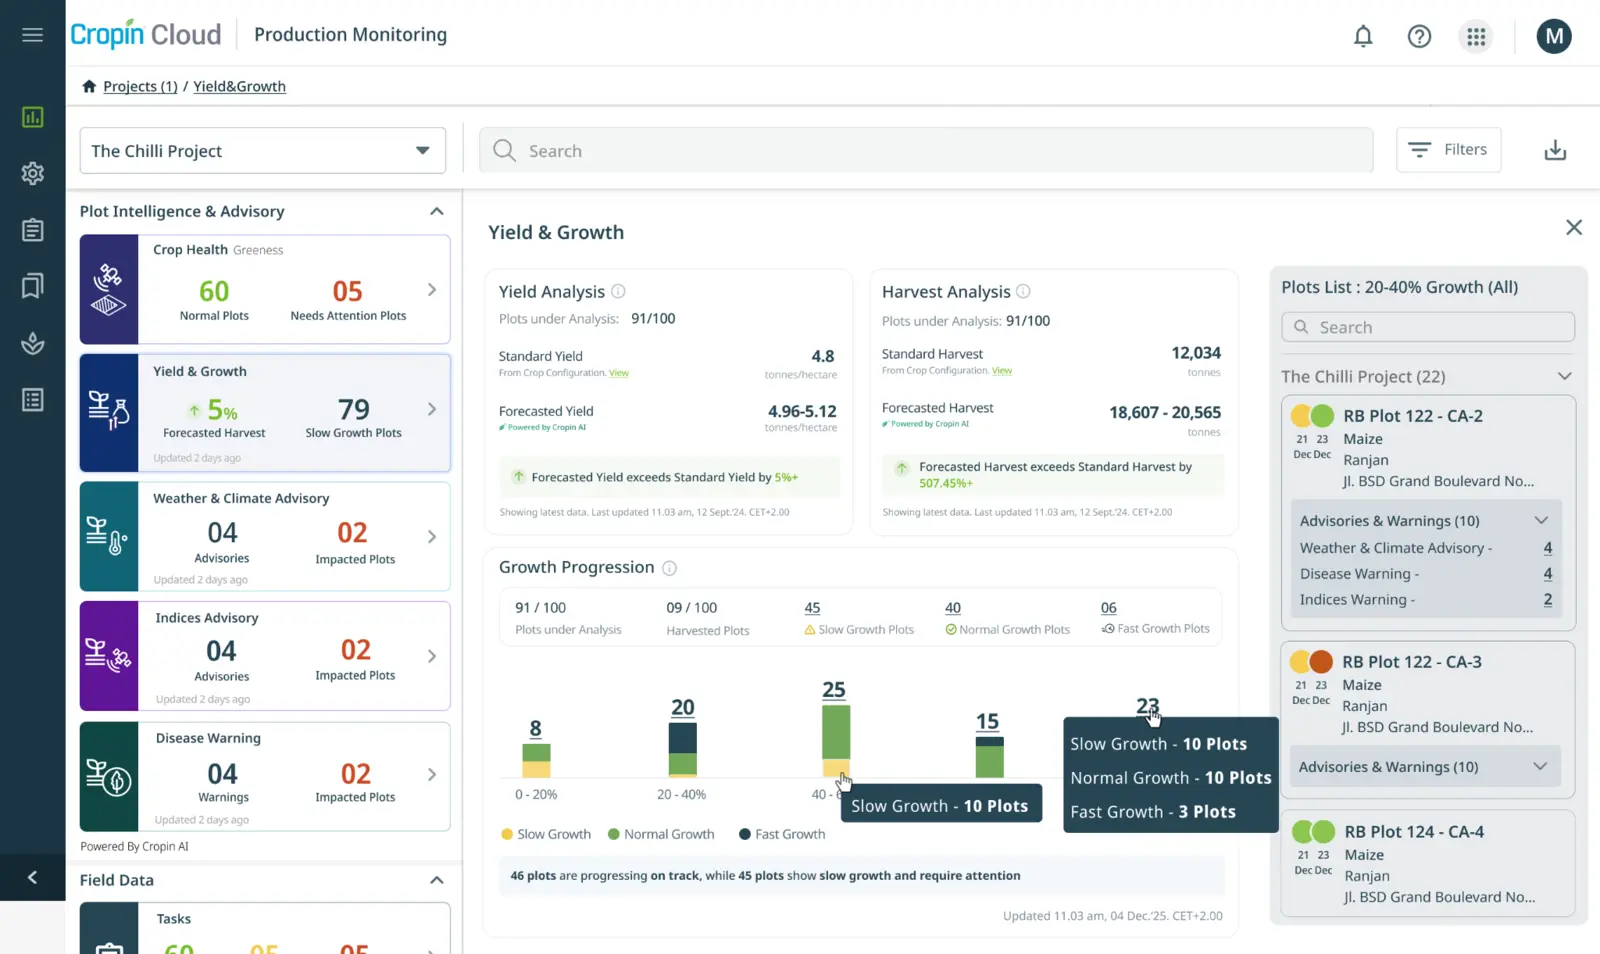
Task: Open Weather & Climate Advisory count 4
Action: point(1548,548)
